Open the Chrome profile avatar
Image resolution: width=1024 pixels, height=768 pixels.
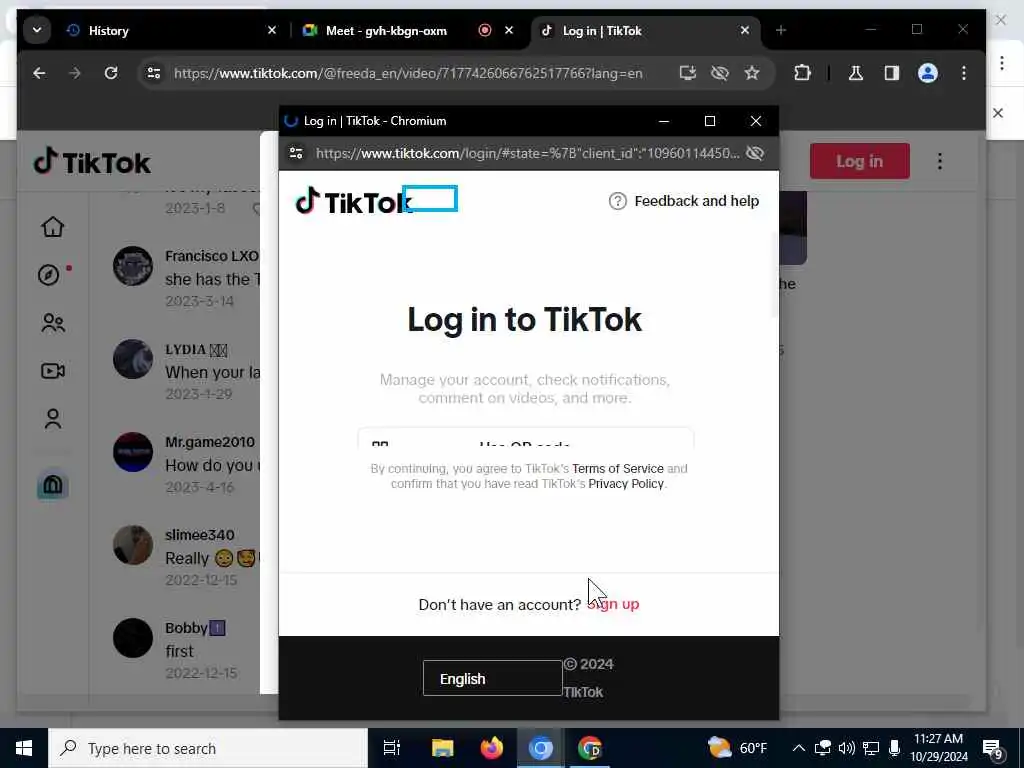927,73
